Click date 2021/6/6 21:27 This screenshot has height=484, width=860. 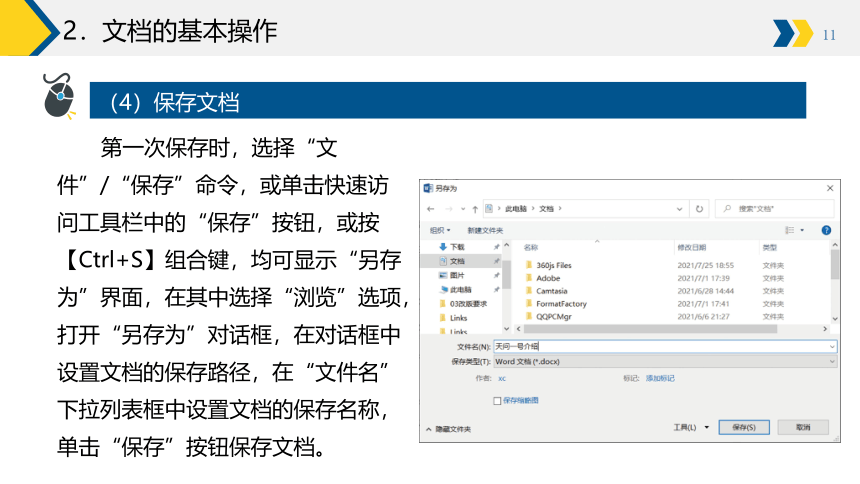(703, 317)
